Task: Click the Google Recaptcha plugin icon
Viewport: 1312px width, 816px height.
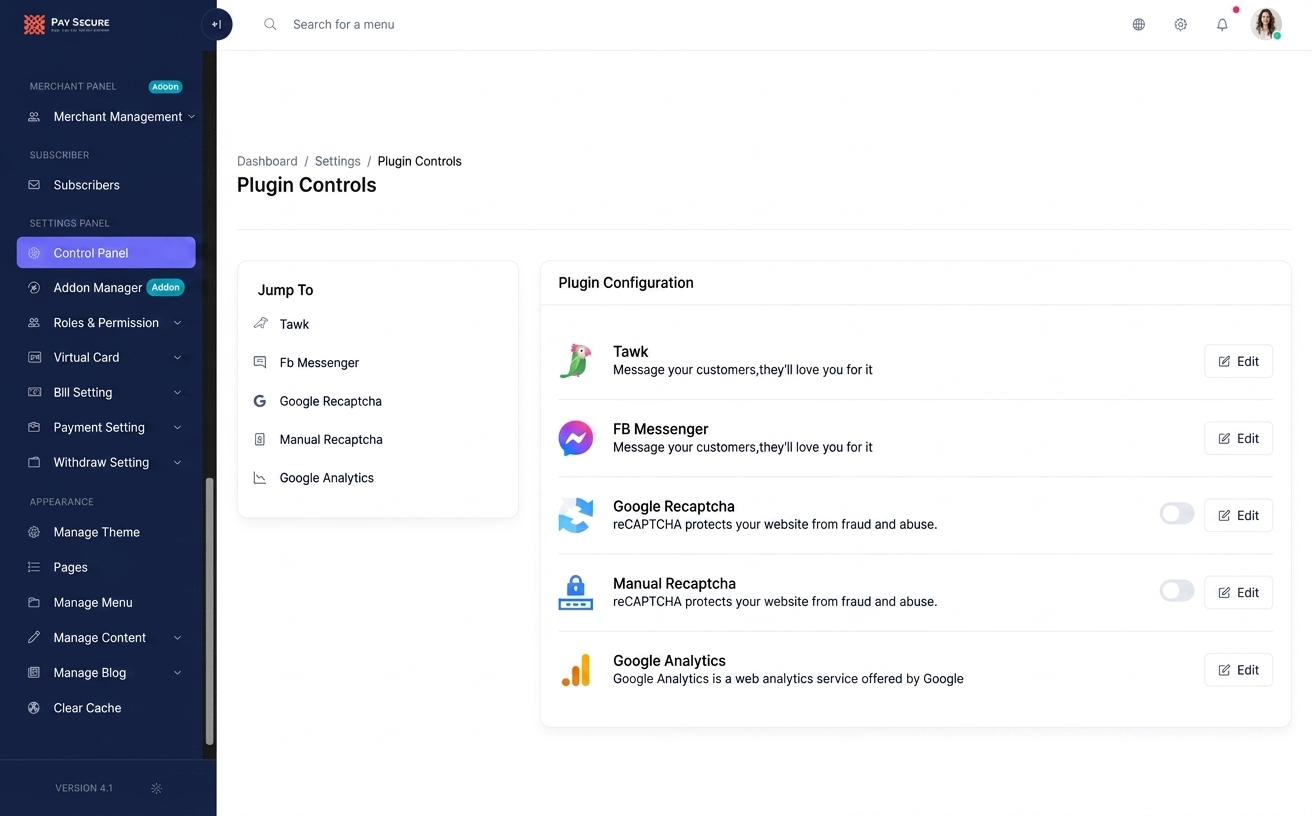Action: click(575, 515)
